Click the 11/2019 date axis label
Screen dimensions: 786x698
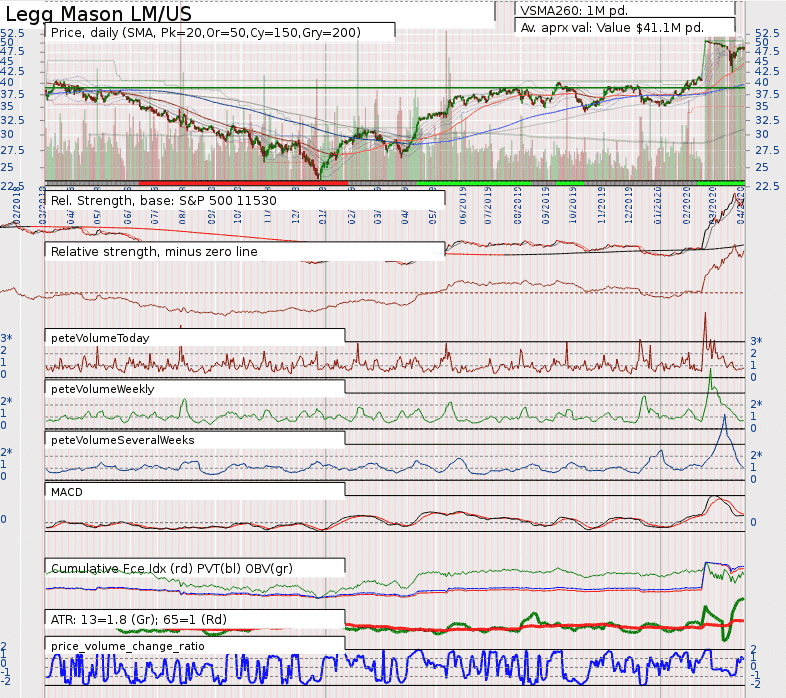point(601,206)
